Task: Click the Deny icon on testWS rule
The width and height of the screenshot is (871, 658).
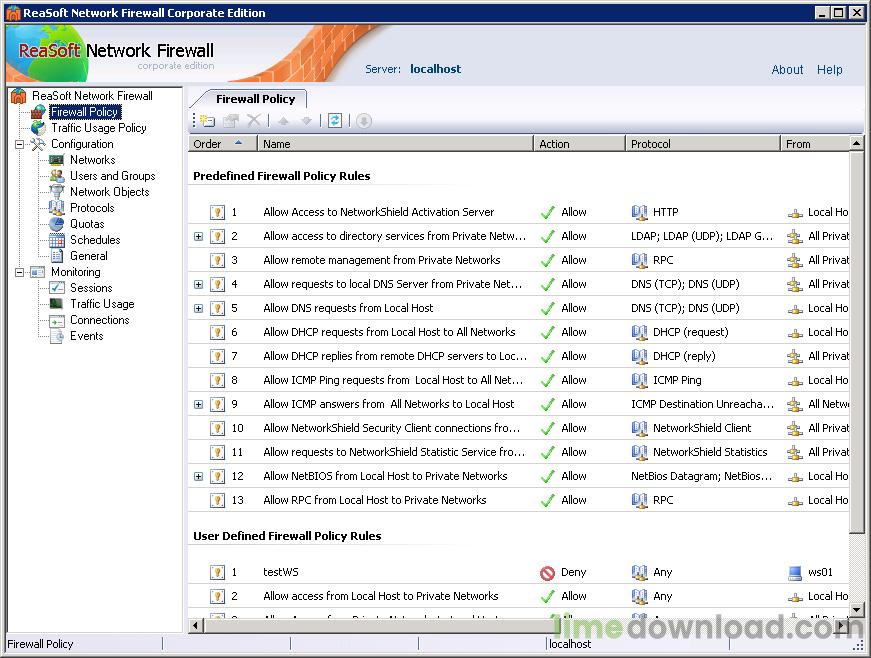Action: tap(547, 573)
